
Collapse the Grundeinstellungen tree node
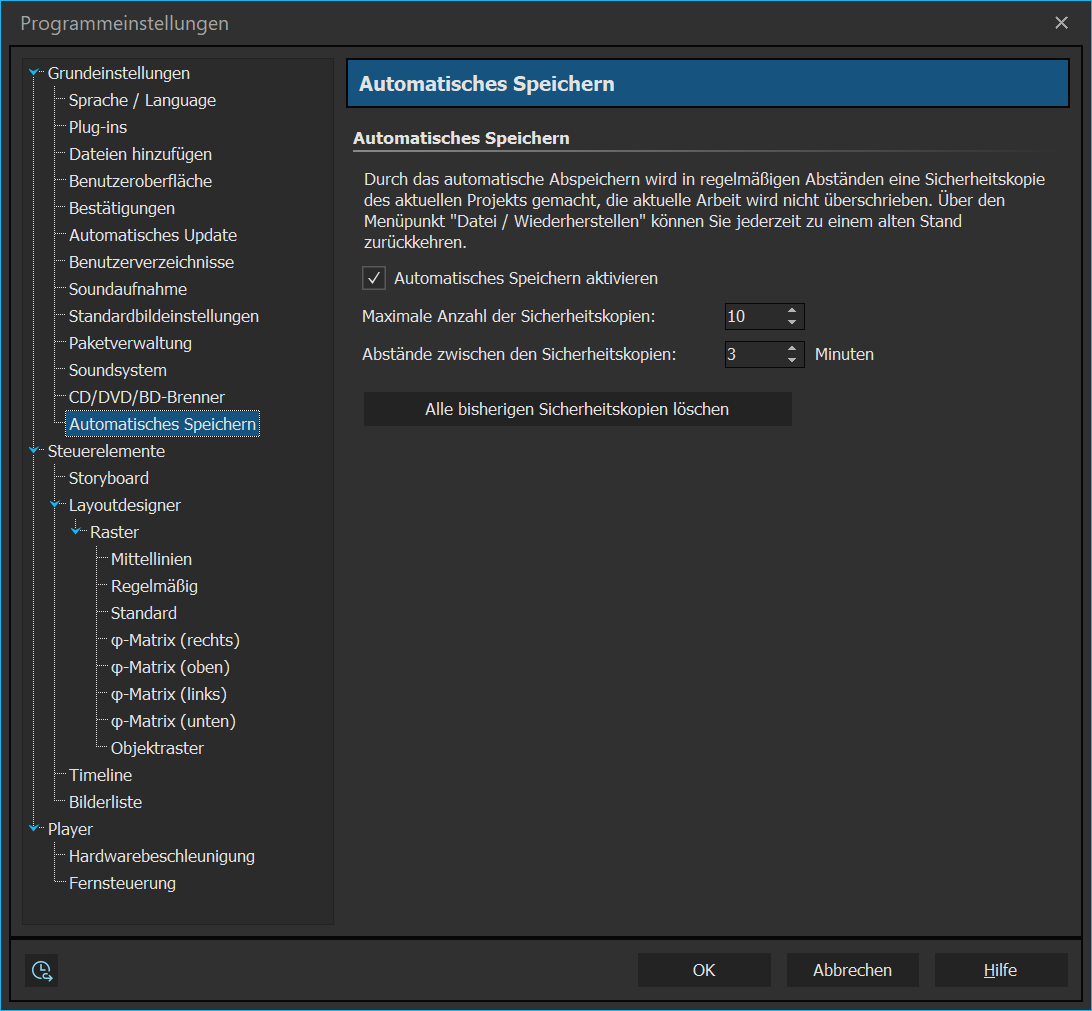point(35,73)
